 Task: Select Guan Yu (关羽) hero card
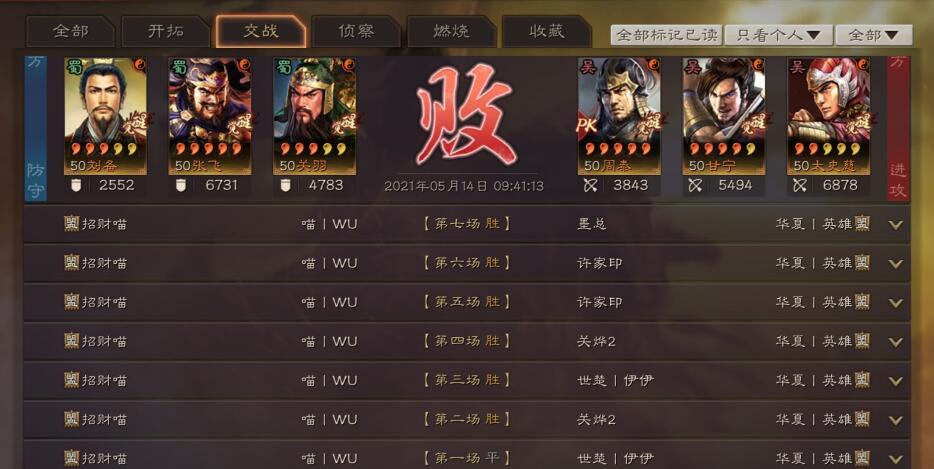click(x=315, y=116)
